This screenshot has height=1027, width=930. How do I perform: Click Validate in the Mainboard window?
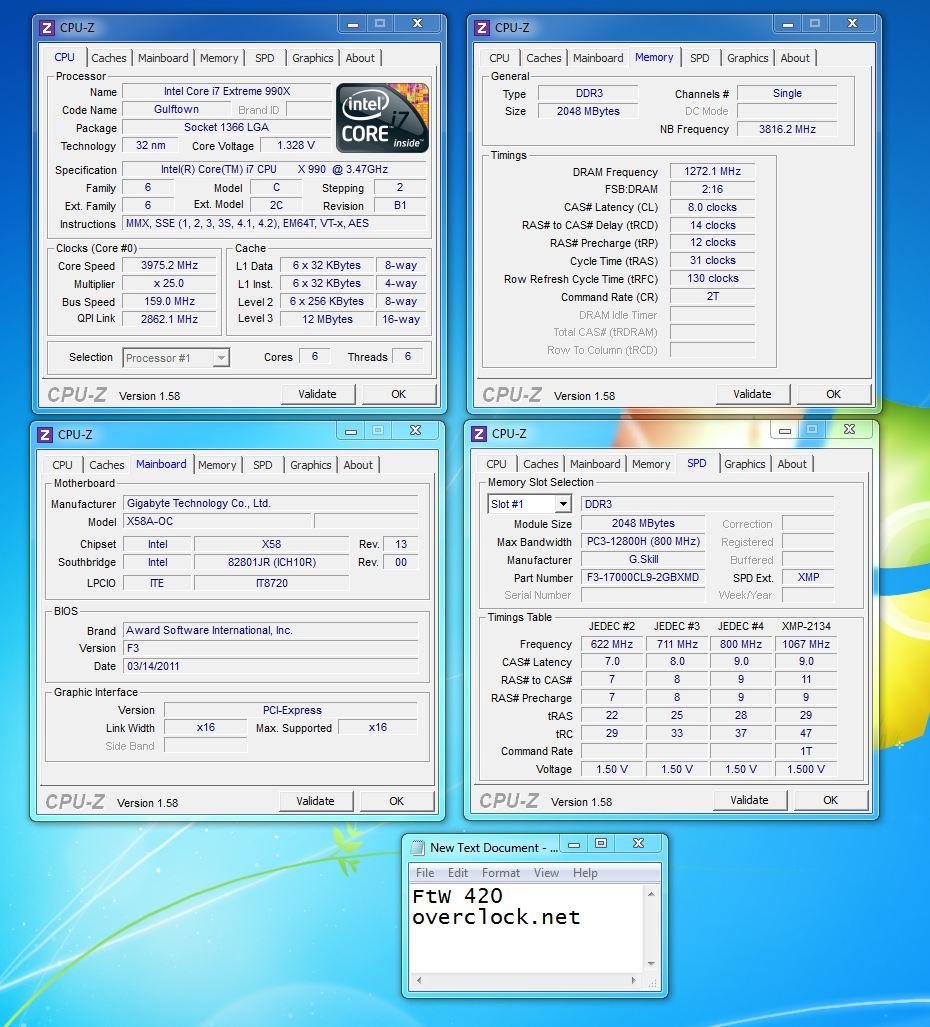(316, 801)
